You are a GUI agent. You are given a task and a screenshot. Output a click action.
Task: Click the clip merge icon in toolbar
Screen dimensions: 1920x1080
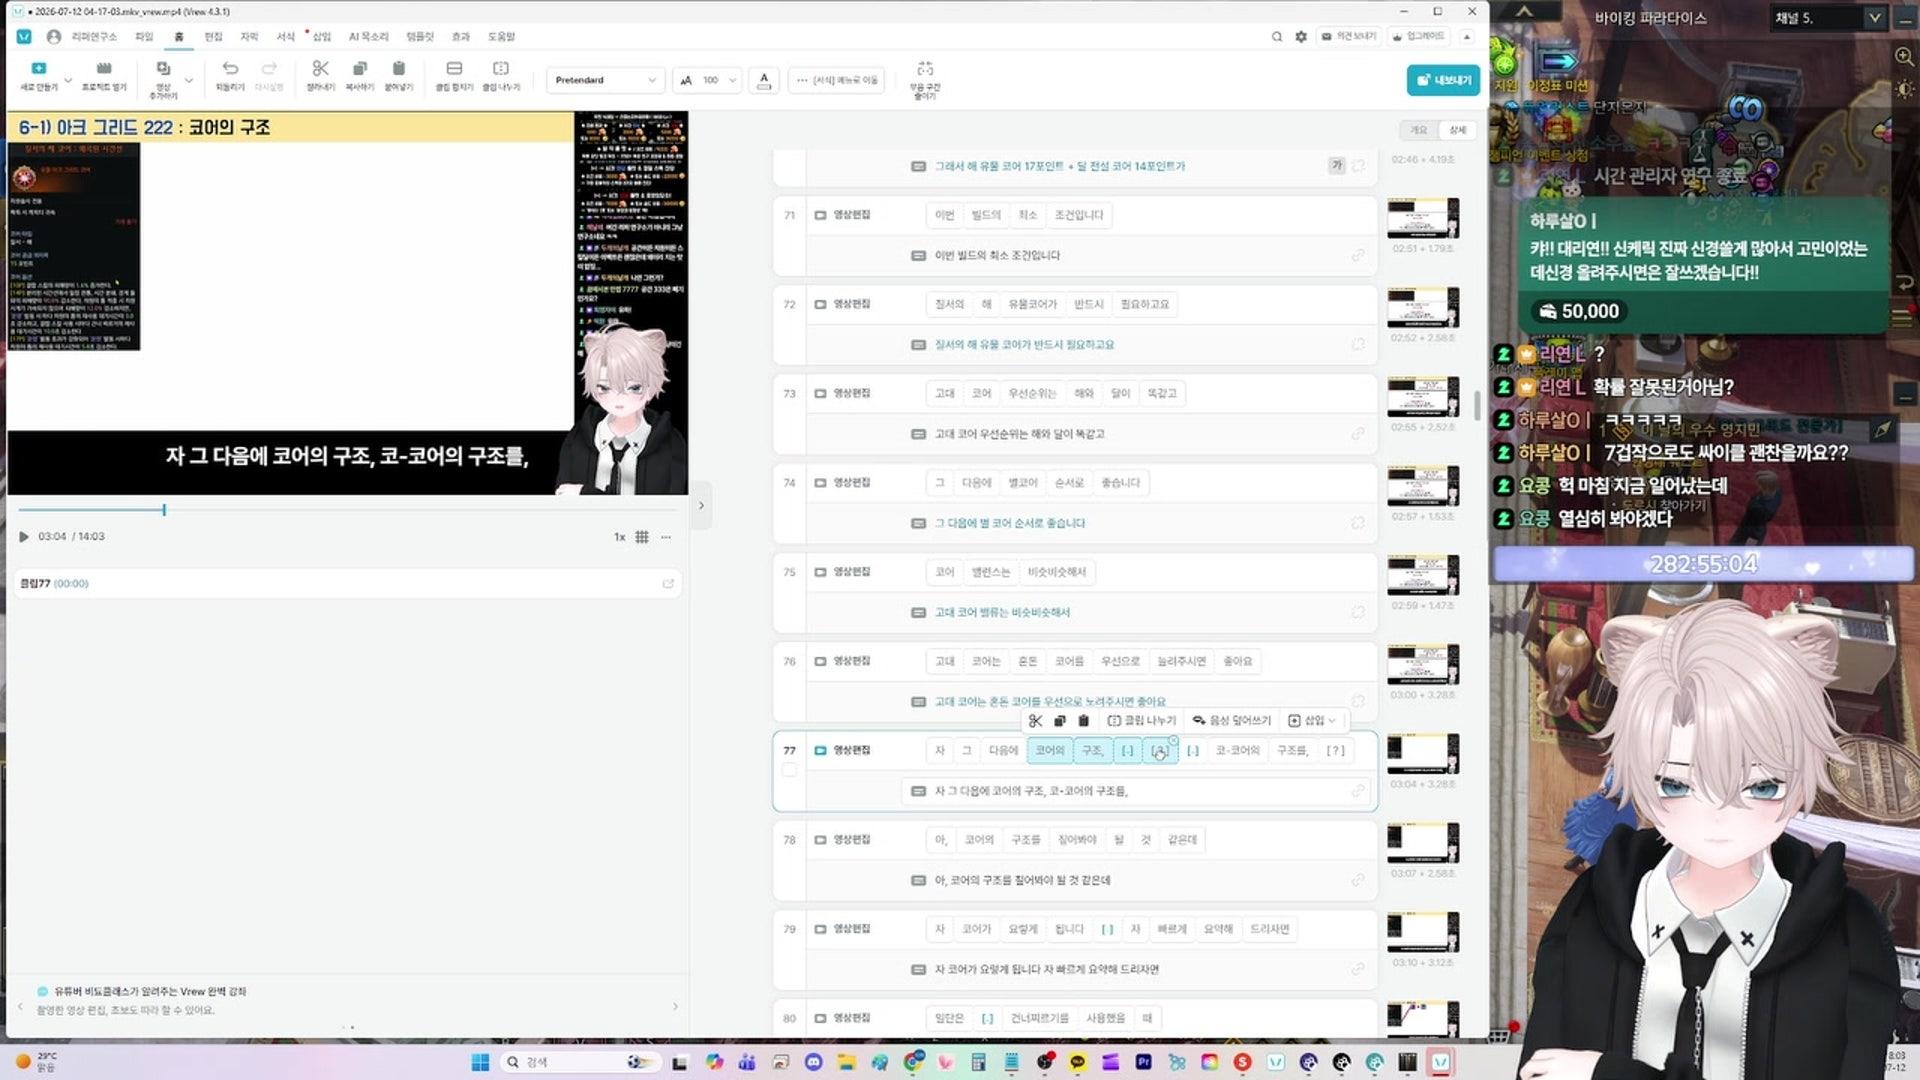(454, 68)
